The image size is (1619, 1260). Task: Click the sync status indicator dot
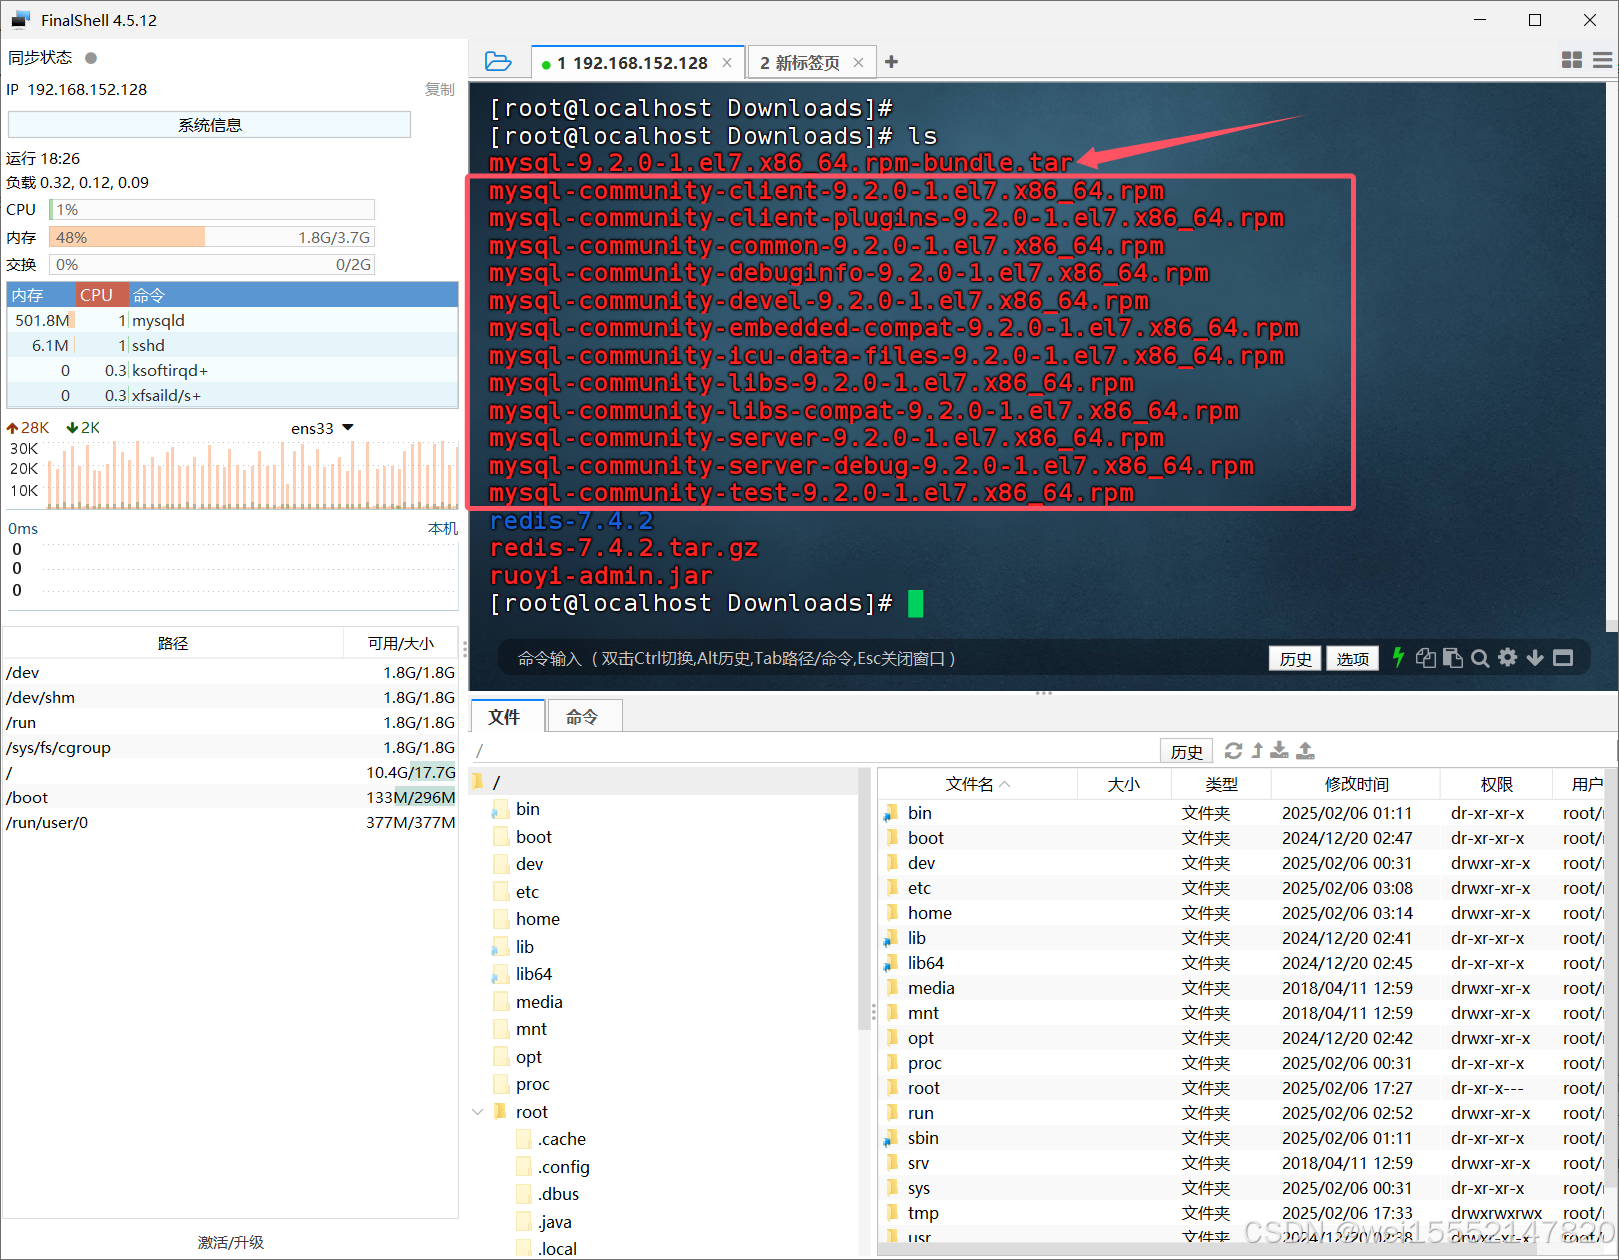pos(91,58)
